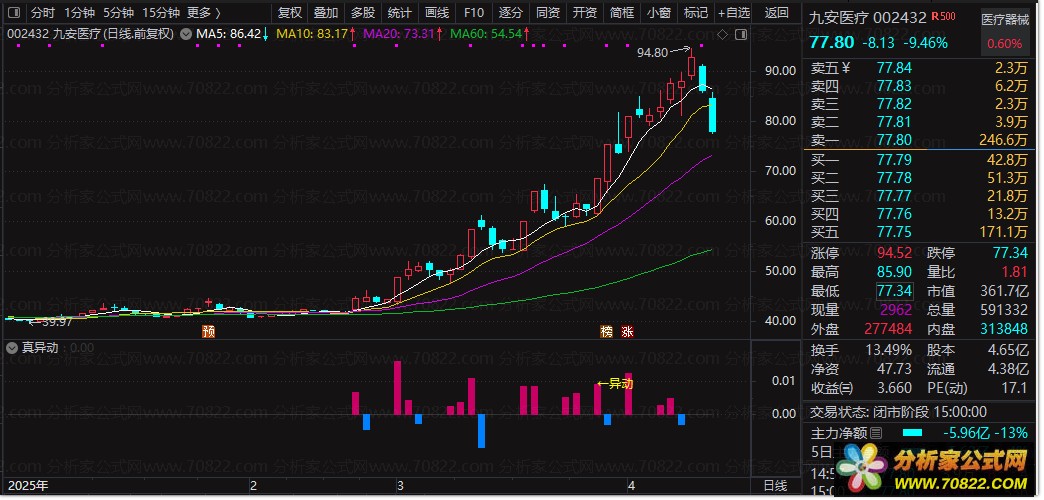Open the 主力净额 detail list icon
Viewport: 1044px width, 500px height.
pos(876,433)
